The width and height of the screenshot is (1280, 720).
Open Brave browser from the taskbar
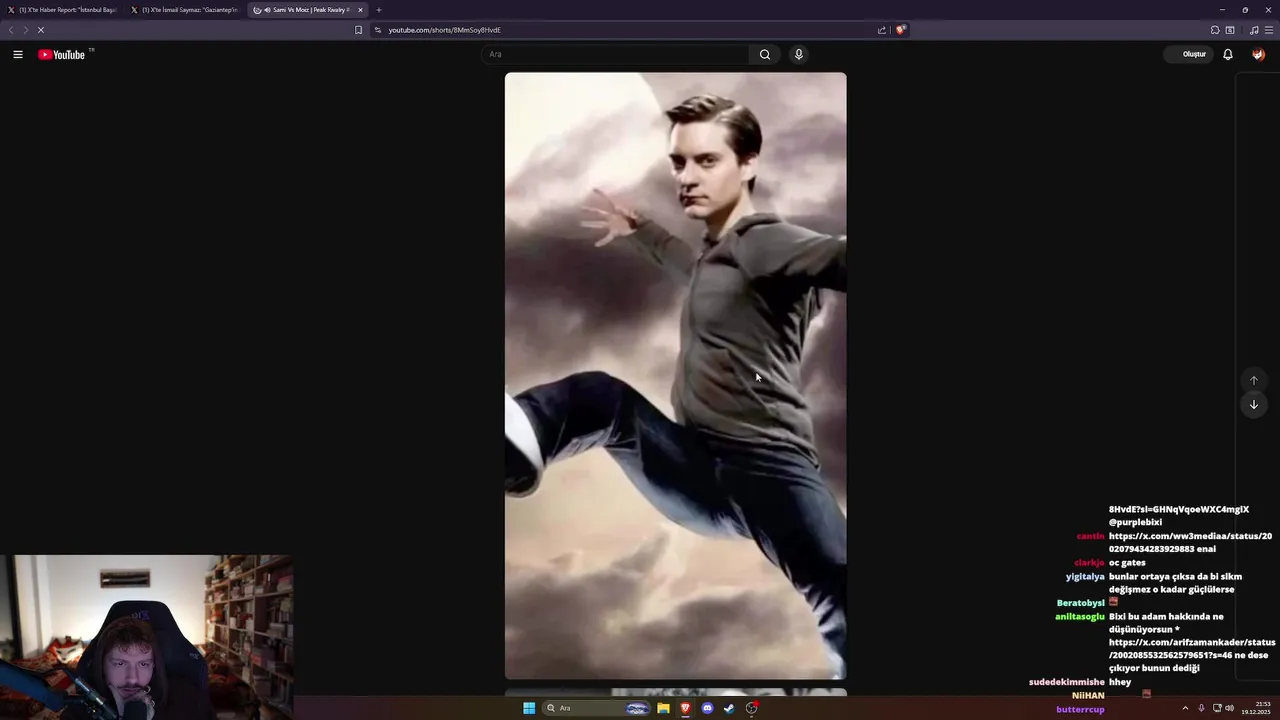click(685, 708)
